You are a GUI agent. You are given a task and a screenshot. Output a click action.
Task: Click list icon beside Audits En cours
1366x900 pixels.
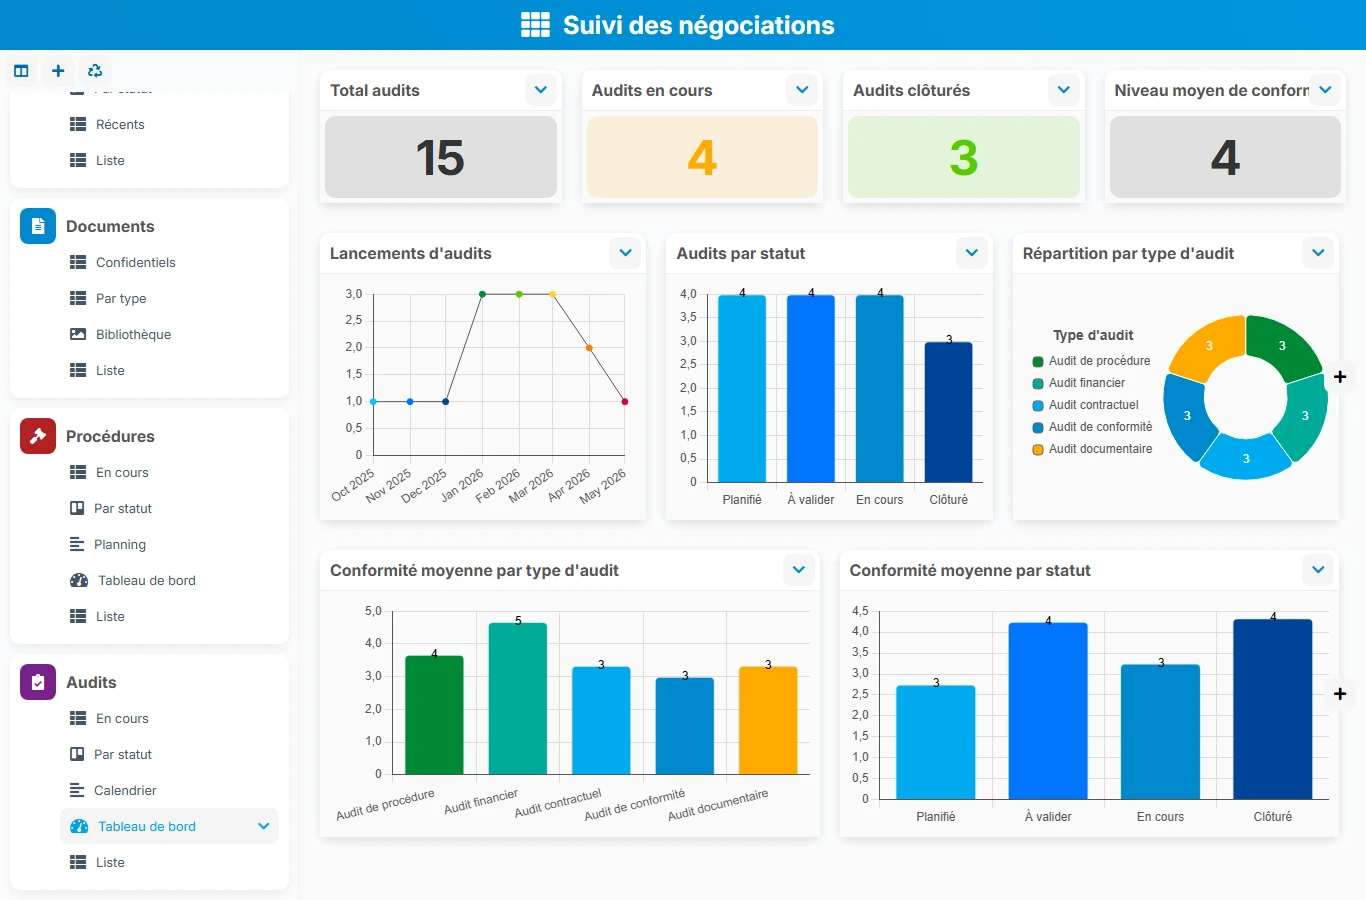click(78, 718)
